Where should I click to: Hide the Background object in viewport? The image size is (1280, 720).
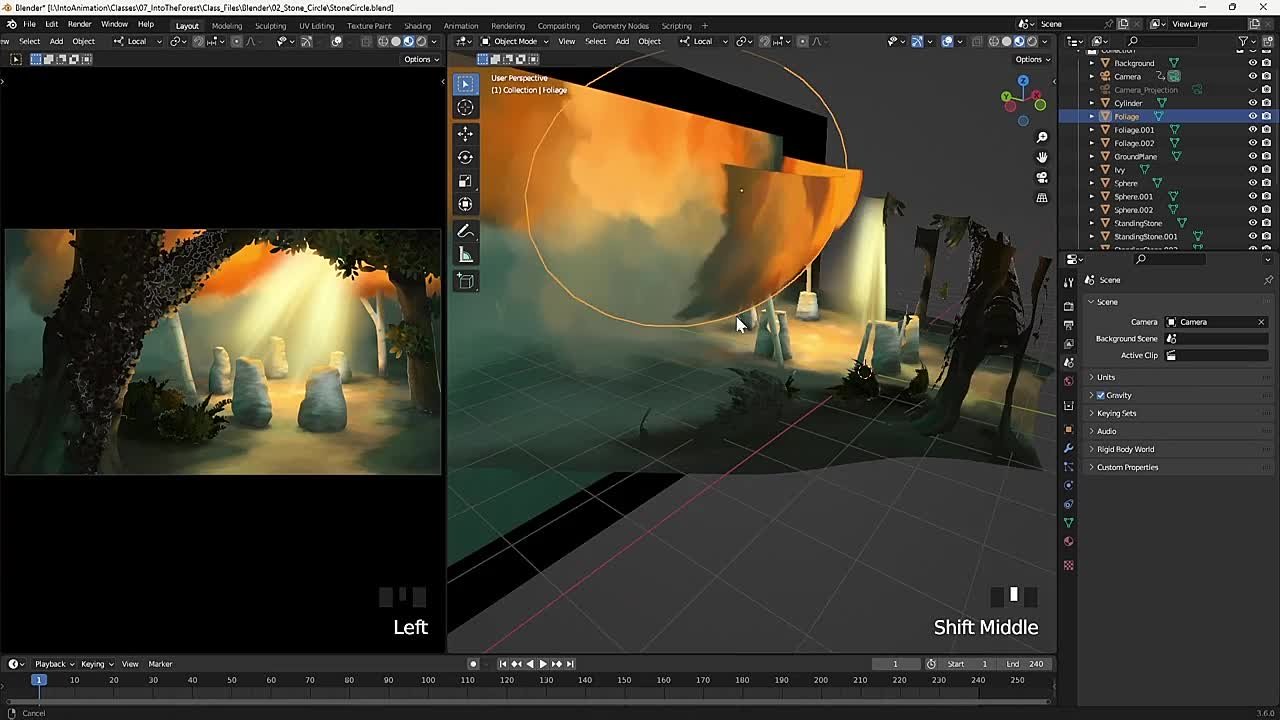point(1252,63)
